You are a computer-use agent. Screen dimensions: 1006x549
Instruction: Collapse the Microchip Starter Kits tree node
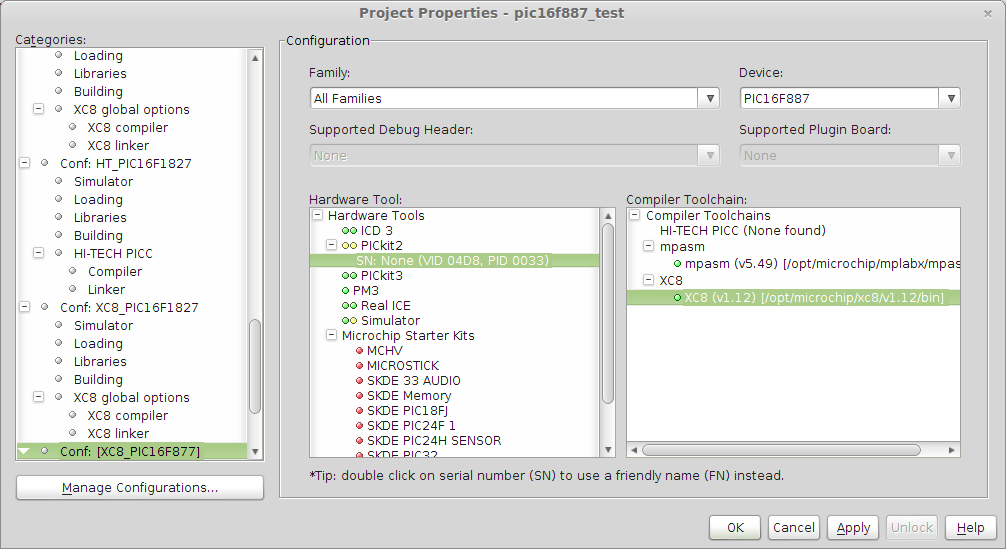coord(332,336)
